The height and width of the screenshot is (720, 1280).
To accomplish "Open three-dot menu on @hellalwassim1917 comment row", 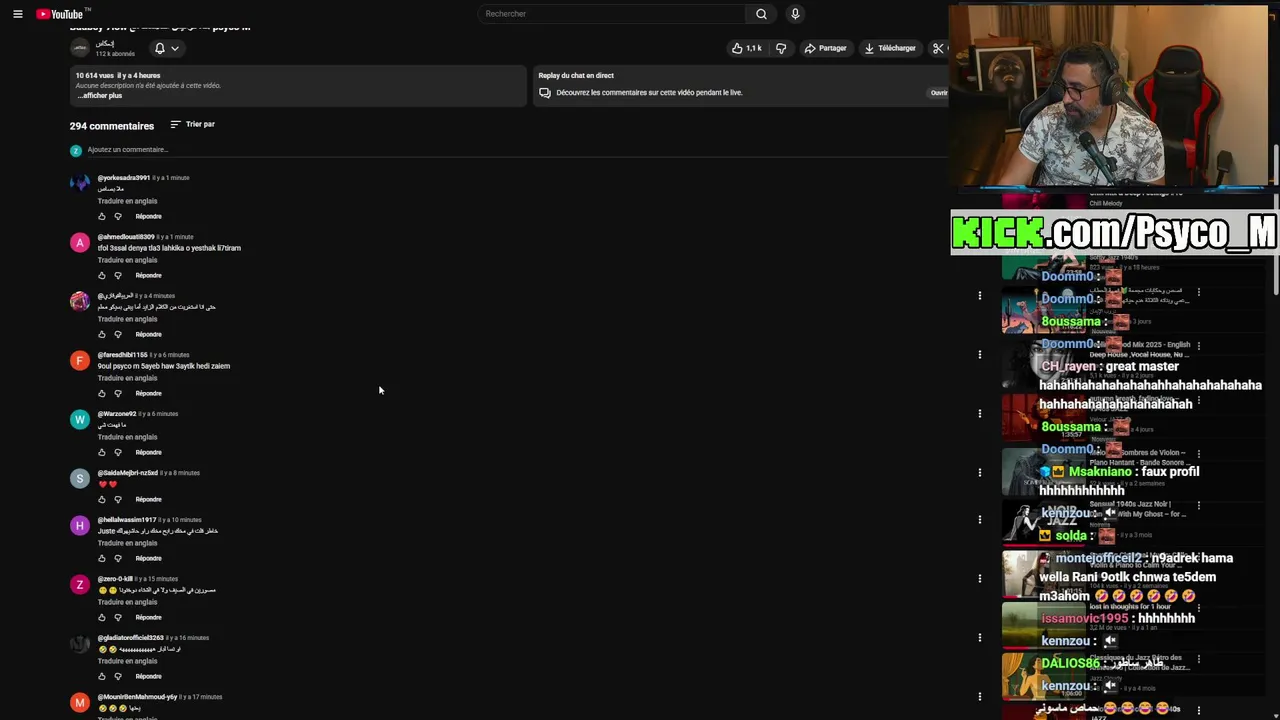I will click(980, 519).
